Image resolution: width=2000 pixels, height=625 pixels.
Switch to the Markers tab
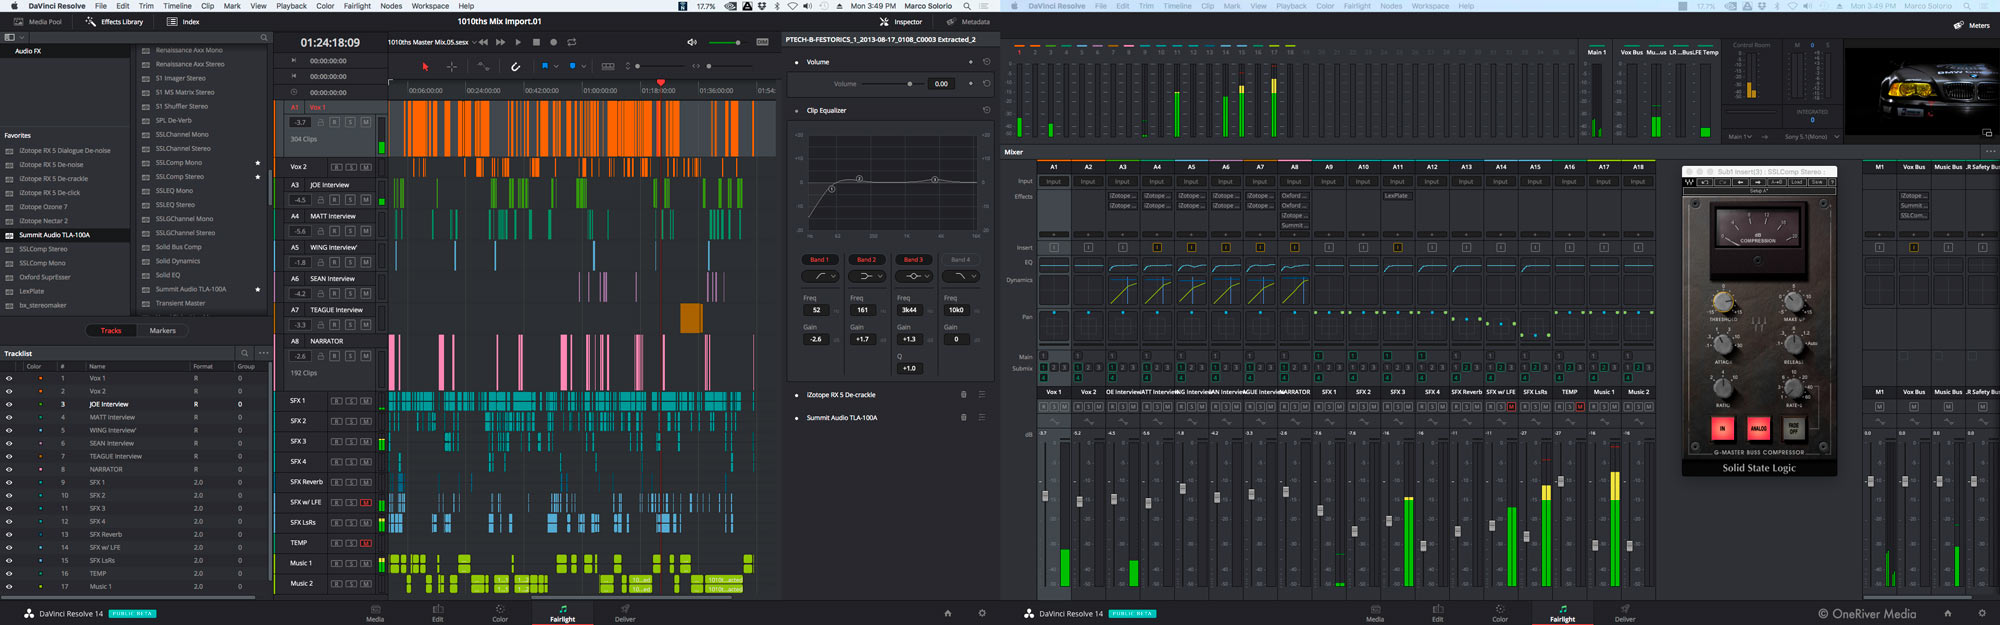[162, 330]
